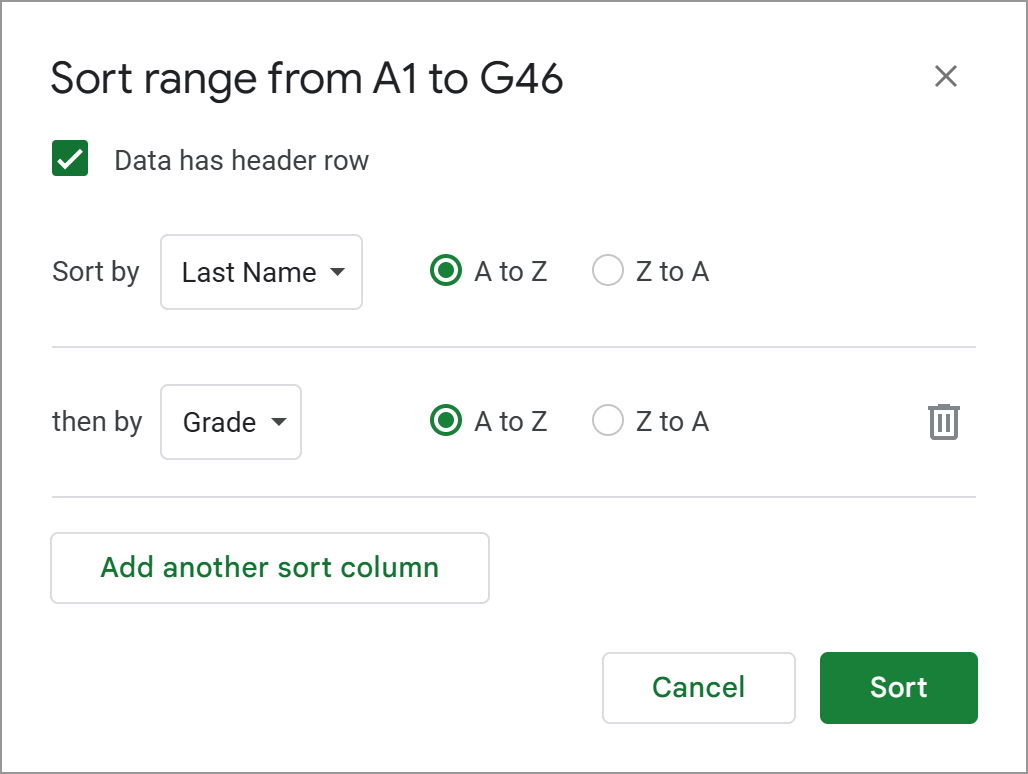Confirm 'A to Z' for the first sort

[445, 270]
